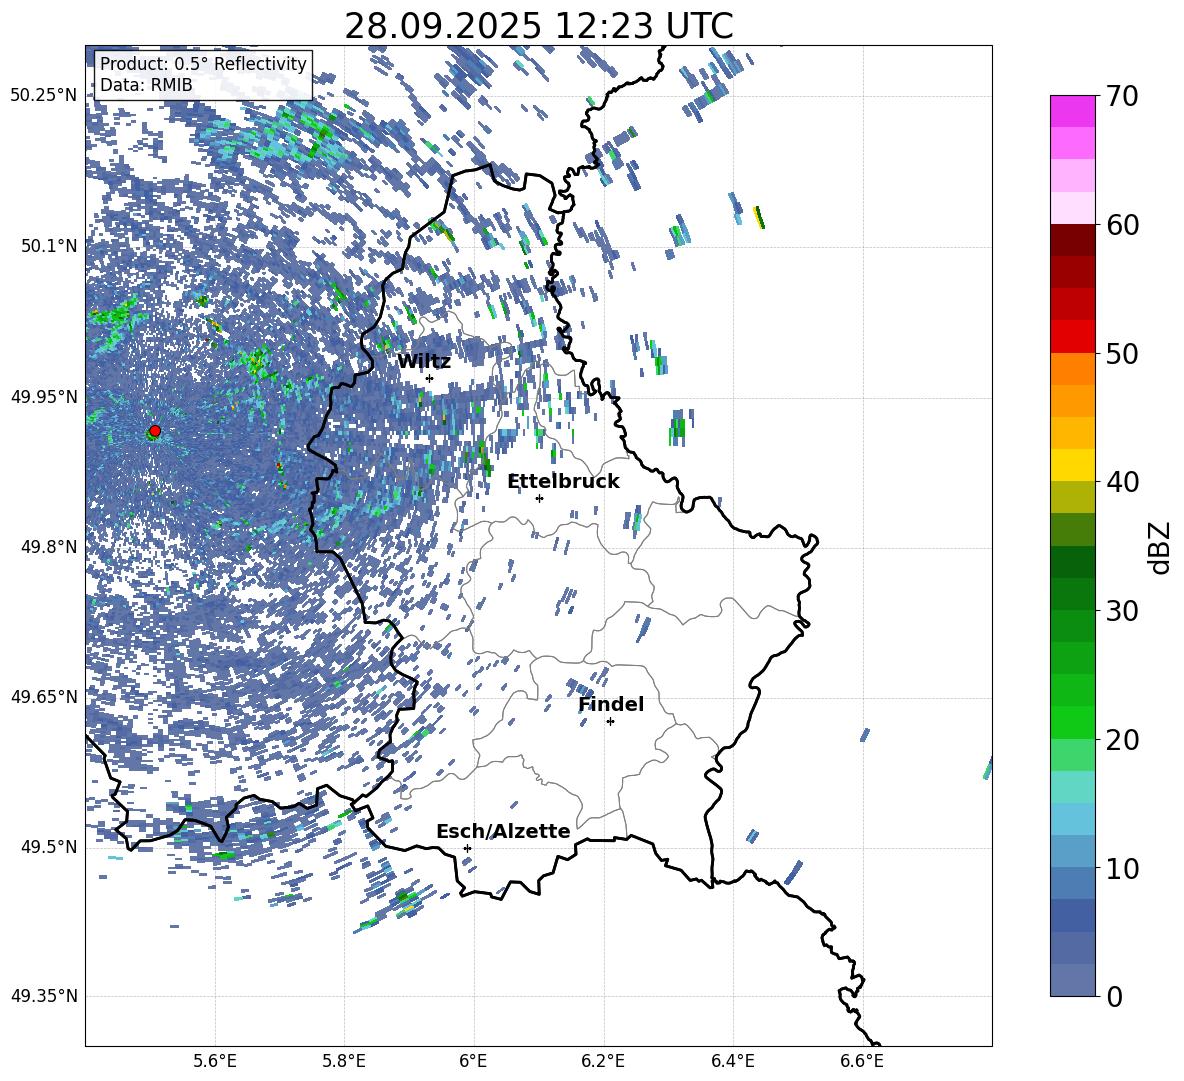Click the 5.8°E longitude label
This screenshot has height=1081, width=1184.
tap(344, 1061)
